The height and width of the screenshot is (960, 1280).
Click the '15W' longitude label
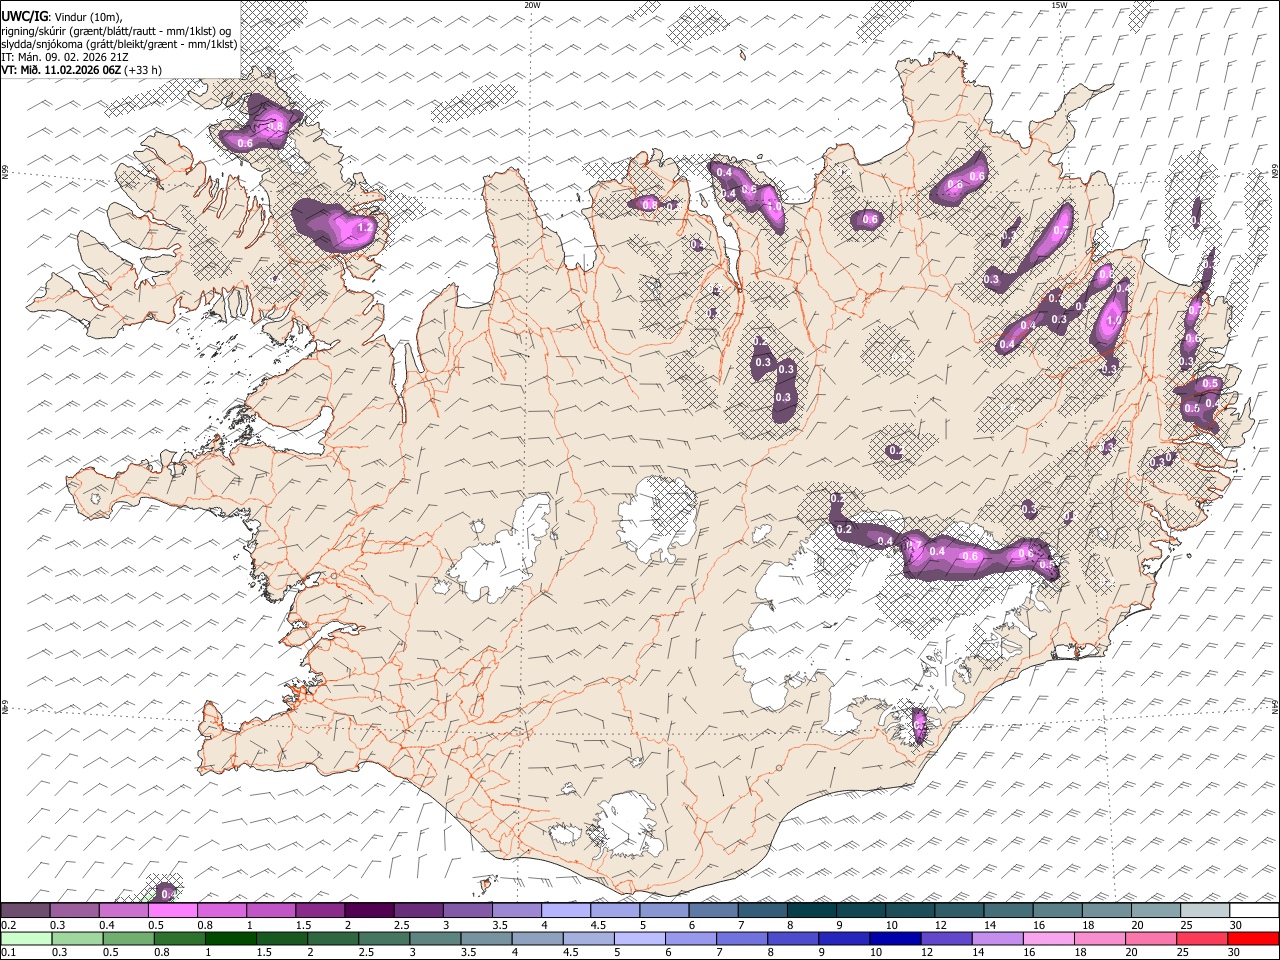[1059, 5]
